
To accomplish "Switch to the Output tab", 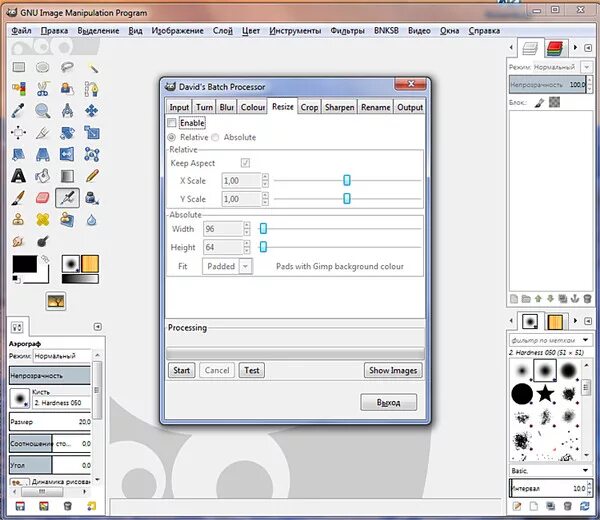I will tap(410, 107).
